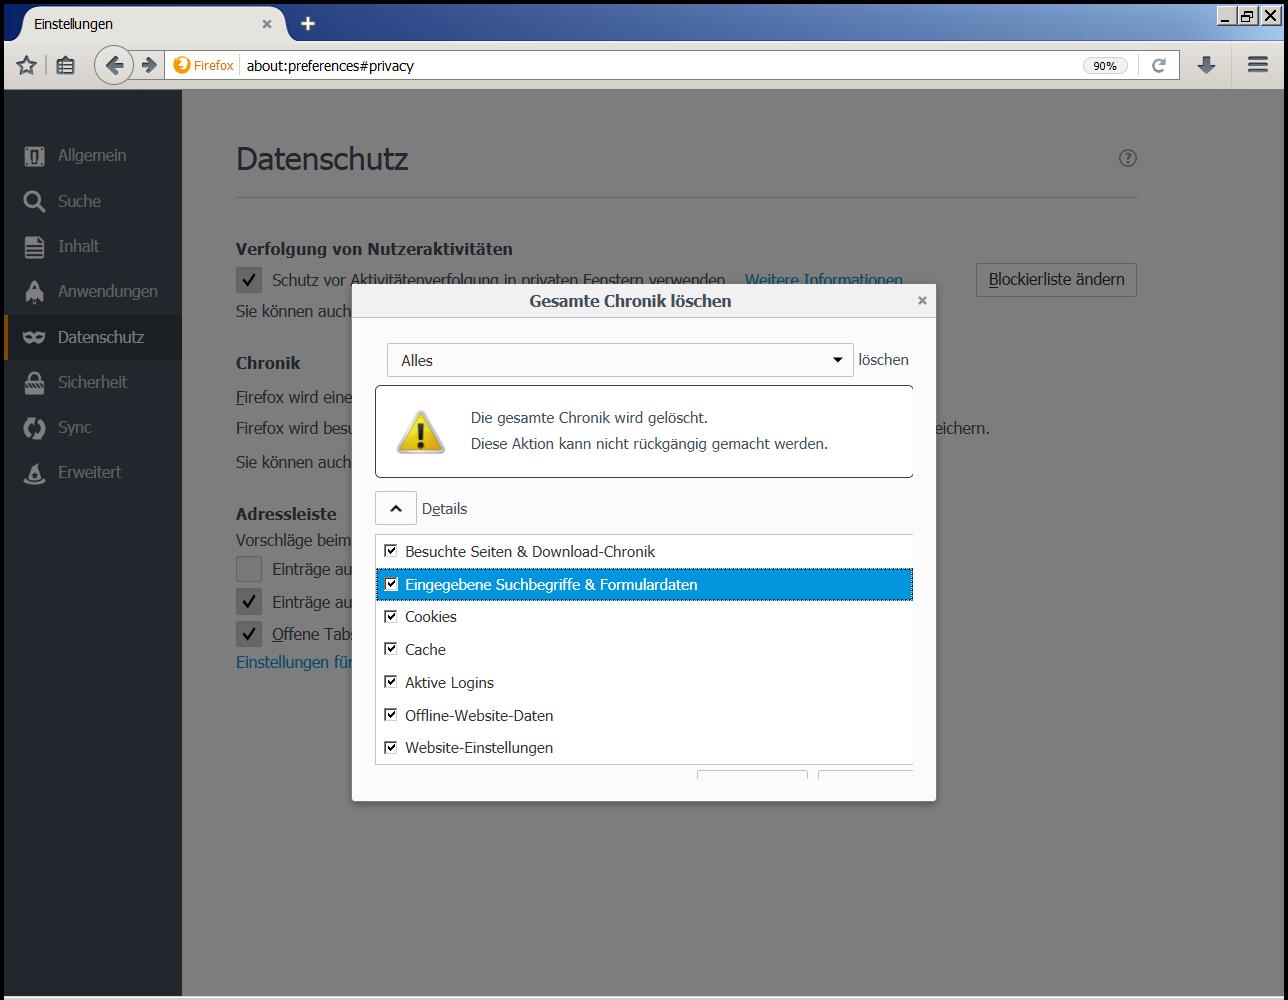Toggle the Aktive Logins checkbox
Screen dimensions: 1288x1000
click(391, 682)
